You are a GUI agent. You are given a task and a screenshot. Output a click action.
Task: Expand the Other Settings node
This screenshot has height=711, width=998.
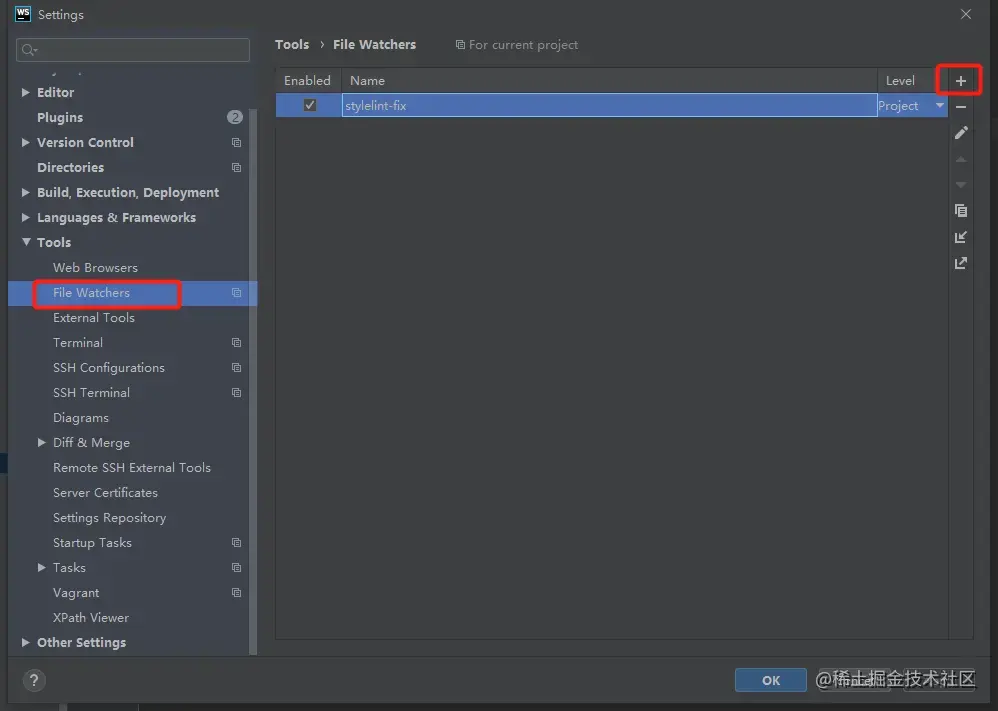point(25,642)
